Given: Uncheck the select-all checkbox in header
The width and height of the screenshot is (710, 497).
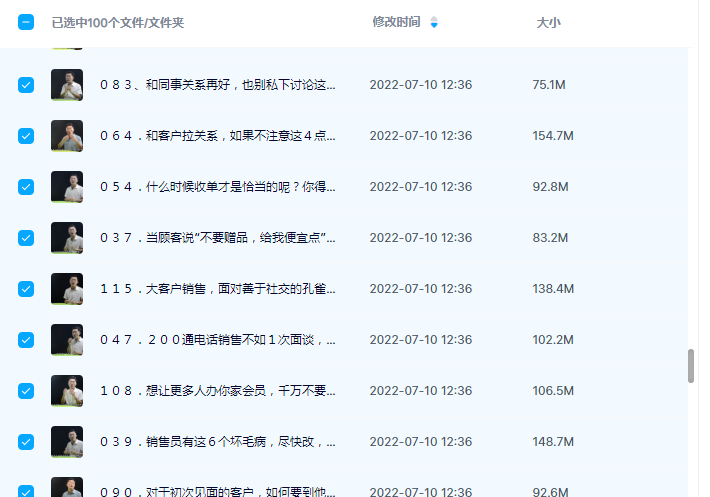Looking at the screenshot, I should tap(26, 22).
